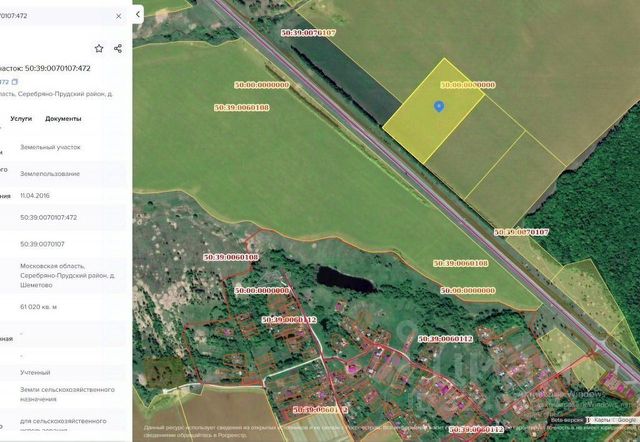Select the date value 11.04.2016

pyautogui.click(x=35, y=195)
